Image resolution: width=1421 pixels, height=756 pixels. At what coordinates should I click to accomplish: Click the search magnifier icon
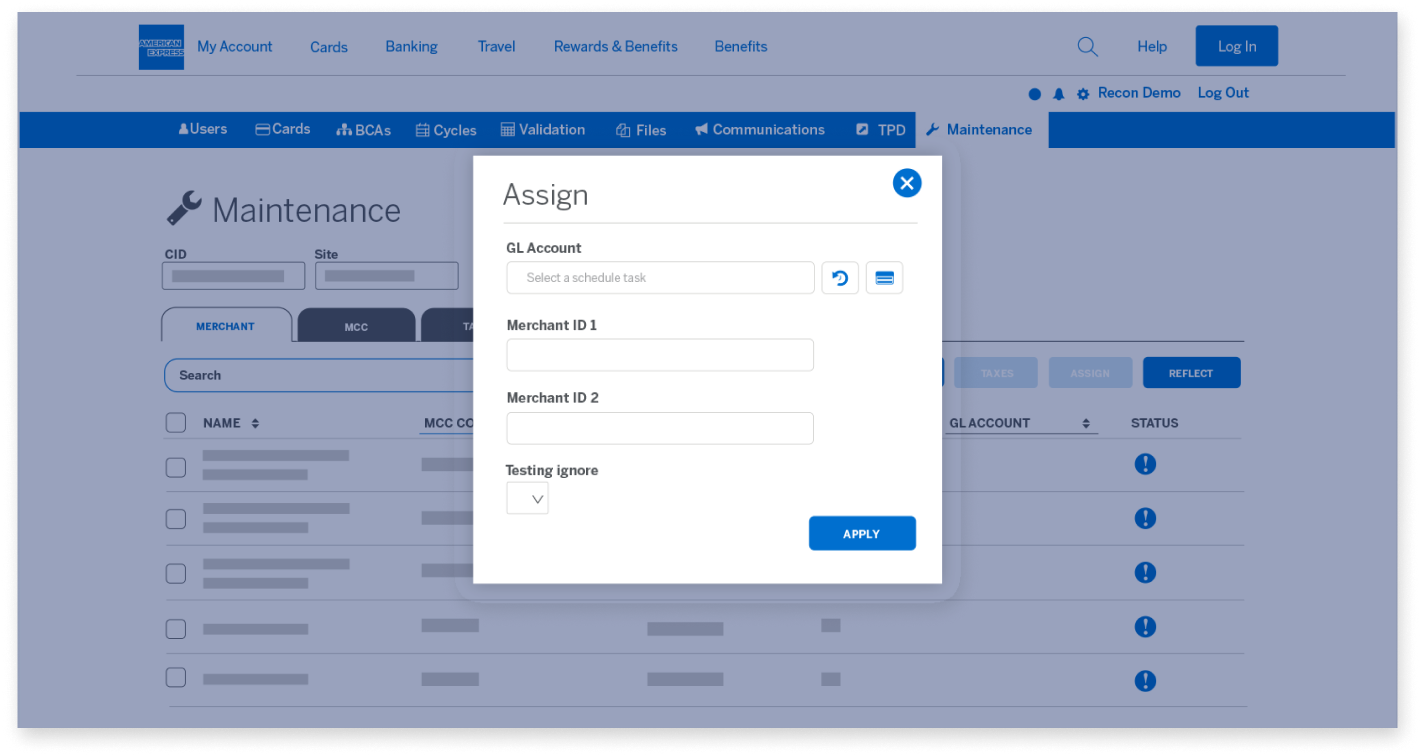click(1087, 47)
